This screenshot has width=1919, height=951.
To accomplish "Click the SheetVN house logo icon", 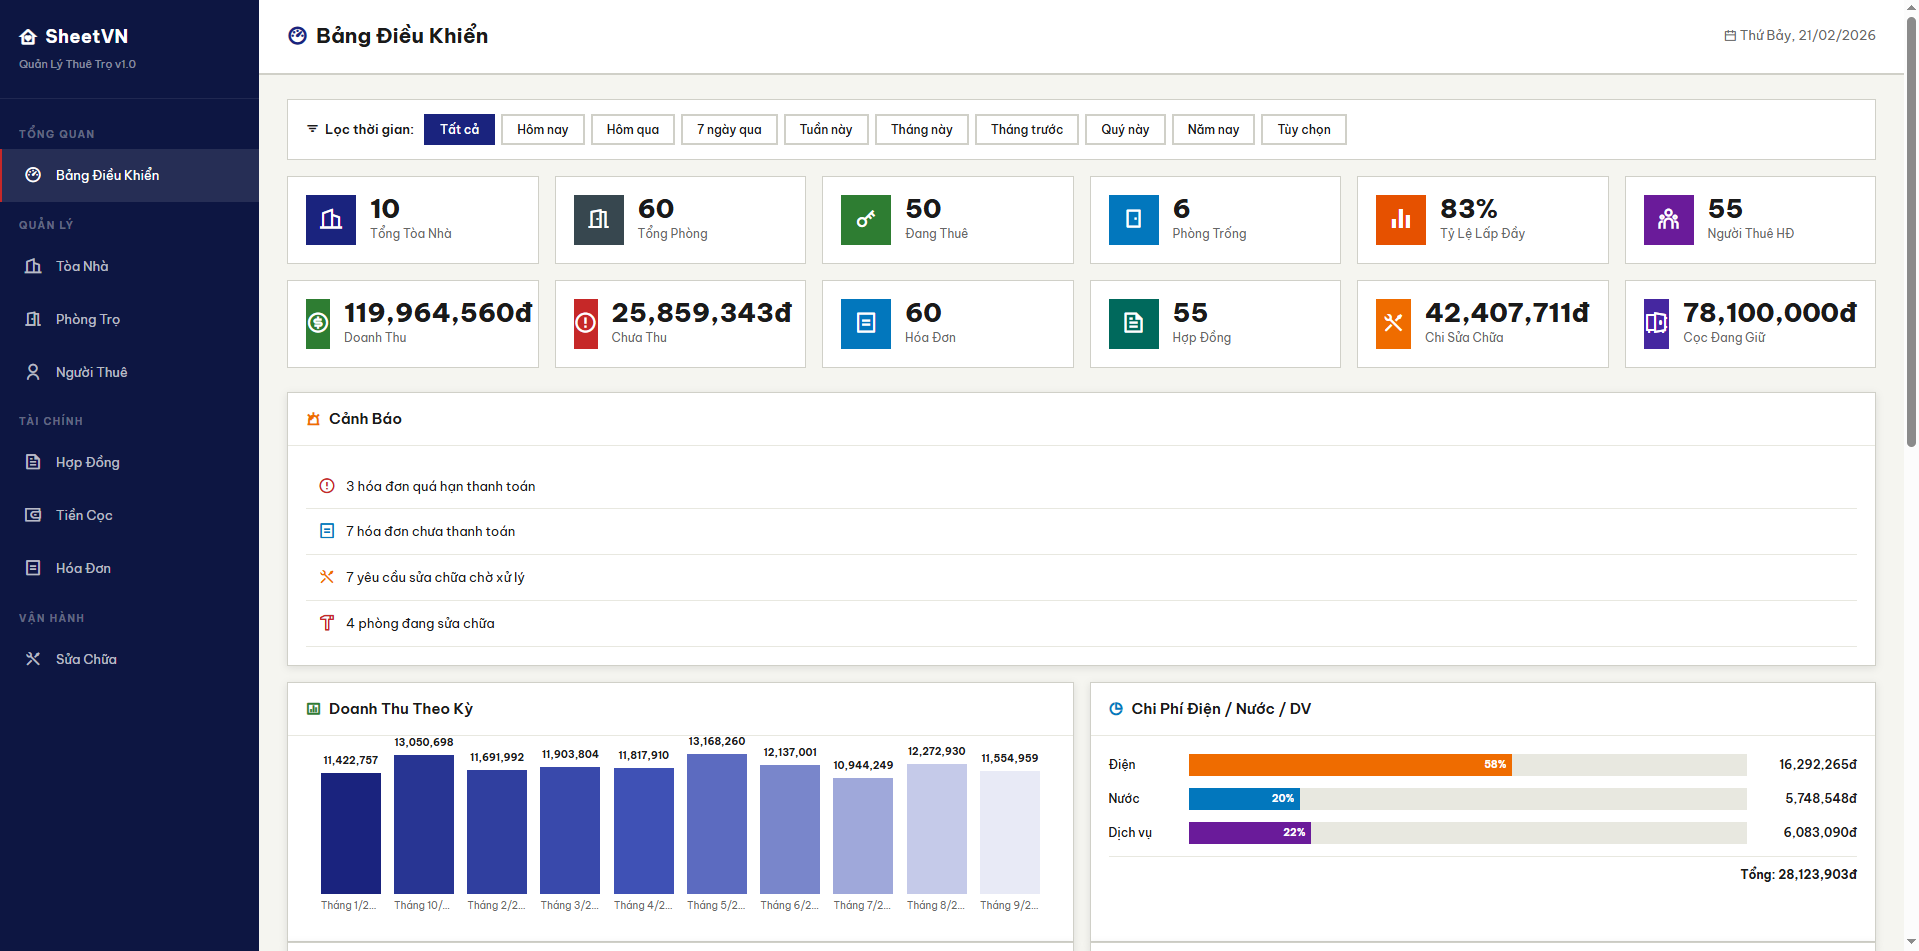I will (28, 37).
